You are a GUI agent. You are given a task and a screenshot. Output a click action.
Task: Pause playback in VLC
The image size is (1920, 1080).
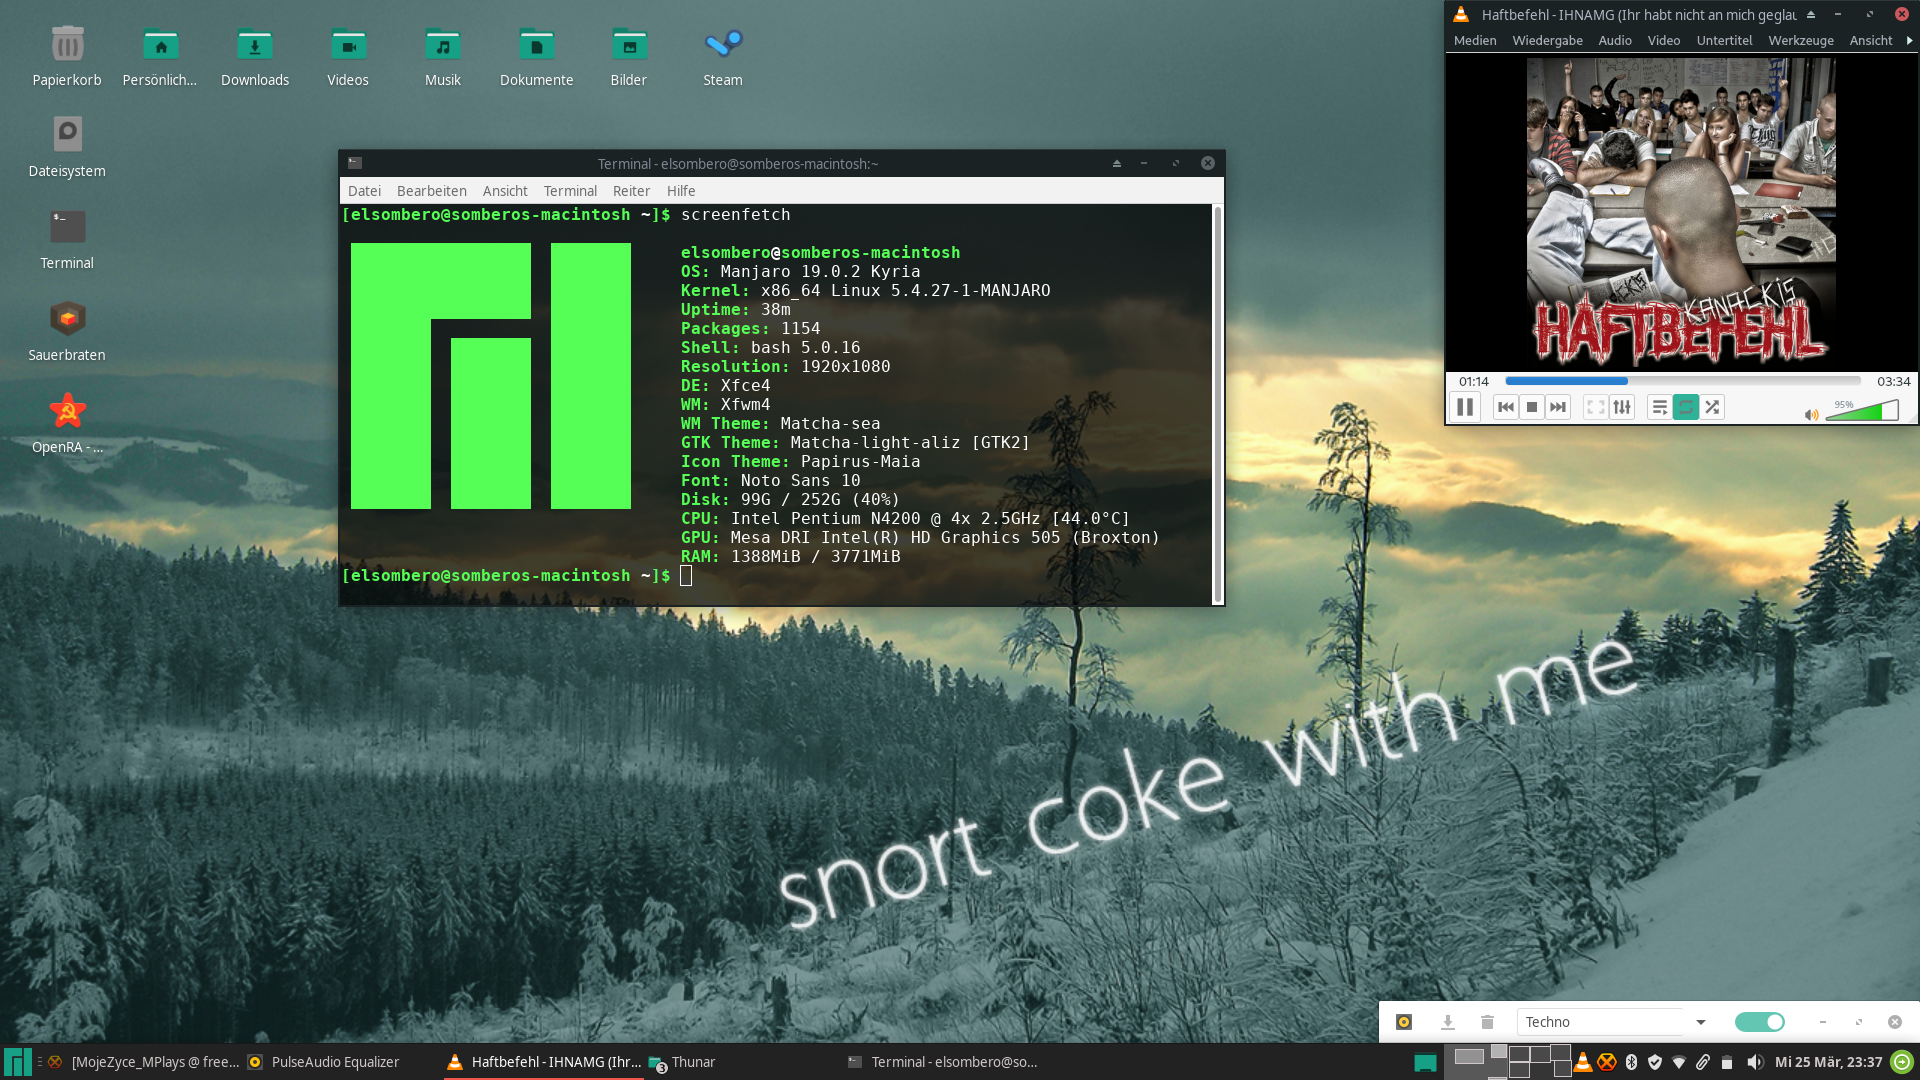[1465, 407]
